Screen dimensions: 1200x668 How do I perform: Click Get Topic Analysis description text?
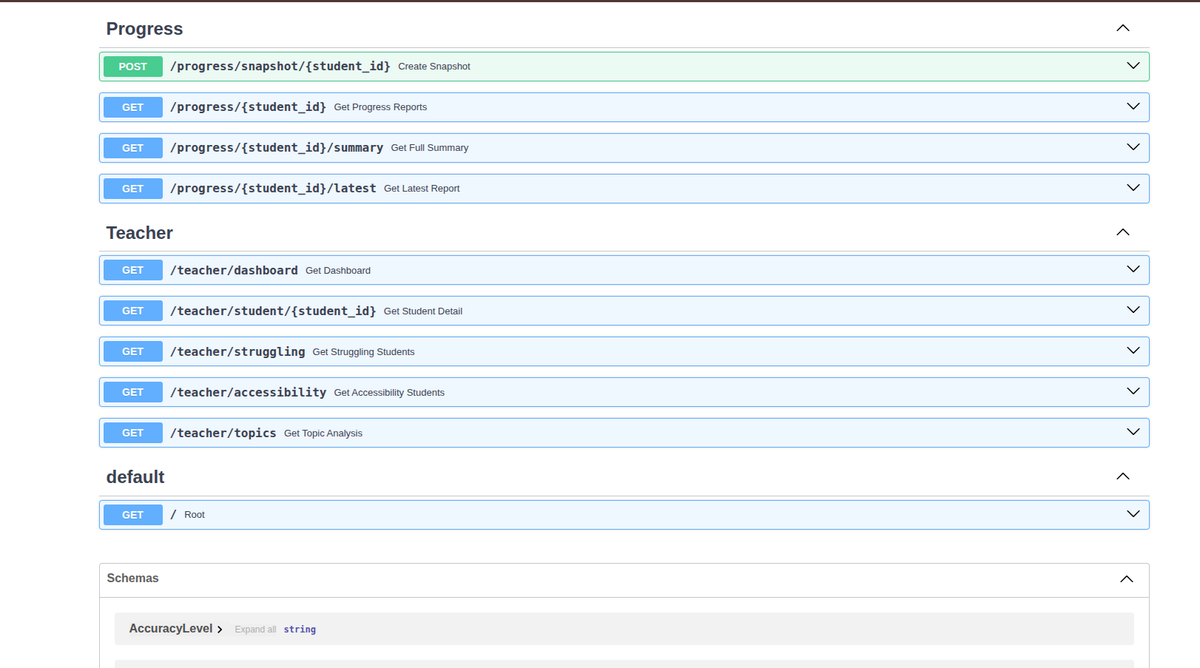tap(323, 434)
